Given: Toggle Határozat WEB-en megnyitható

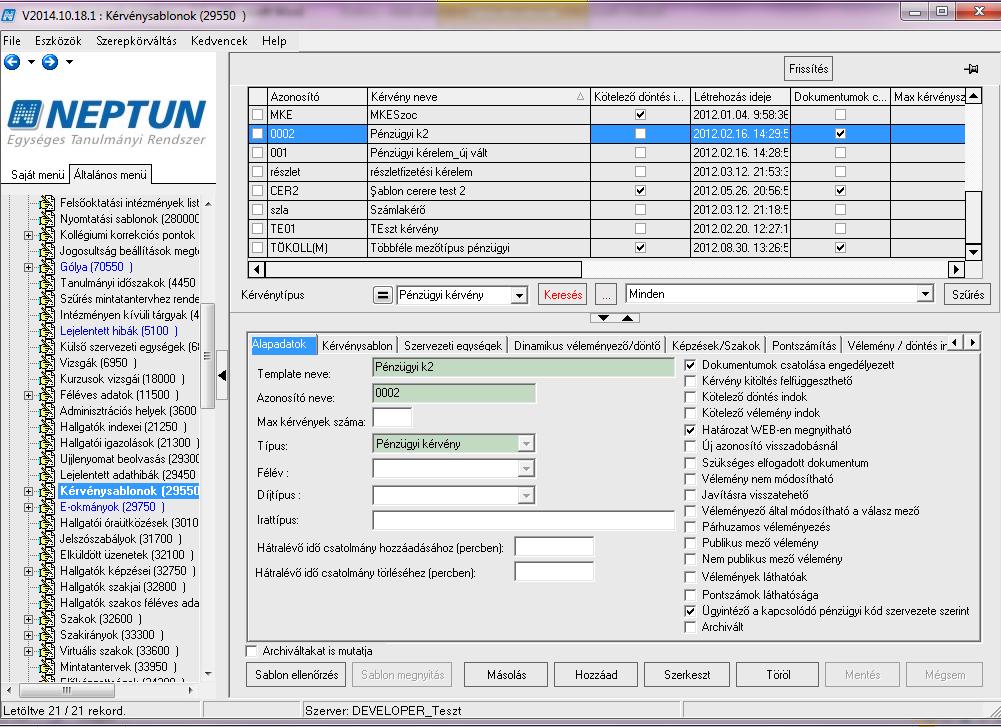Looking at the screenshot, I should coord(690,430).
